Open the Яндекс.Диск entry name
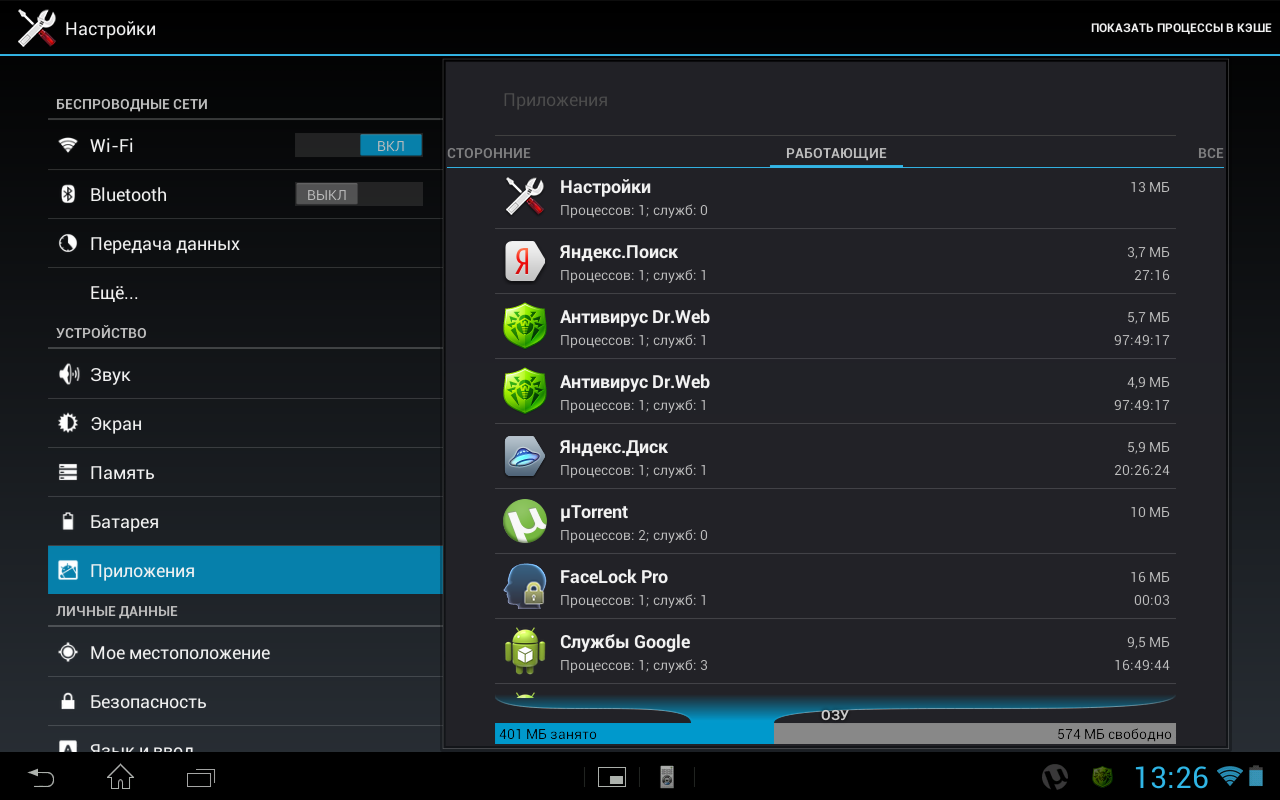Screen dimensions: 1280x800 click(614, 447)
